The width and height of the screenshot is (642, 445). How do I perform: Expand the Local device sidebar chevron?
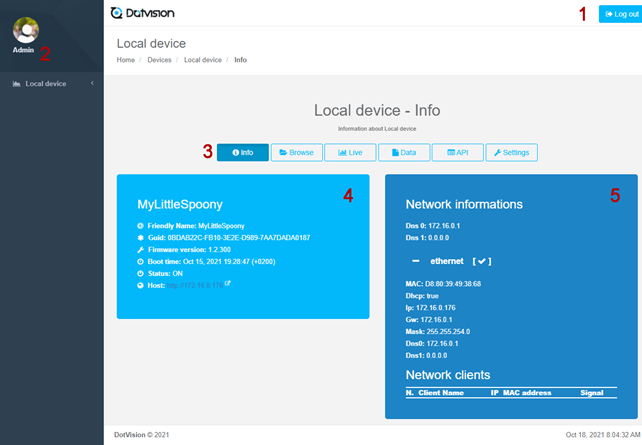pyautogui.click(x=92, y=83)
